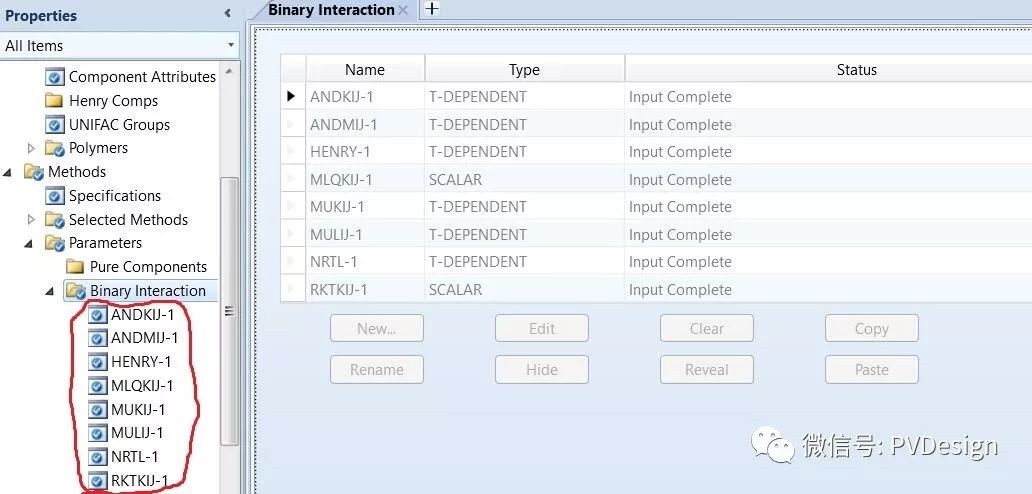Image resolution: width=1032 pixels, height=494 pixels.
Task: Click the UNIFAC Groups icon
Action: pos(55,125)
